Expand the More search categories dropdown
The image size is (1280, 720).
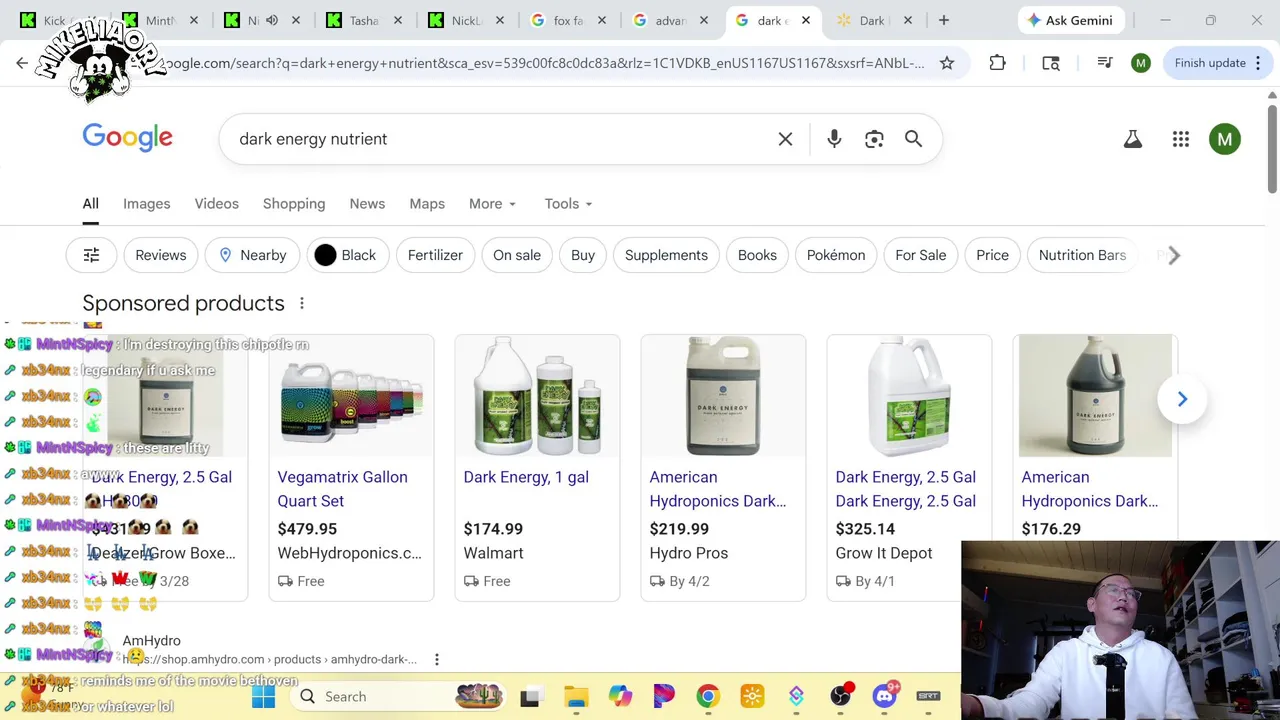(x=492, y=204)
